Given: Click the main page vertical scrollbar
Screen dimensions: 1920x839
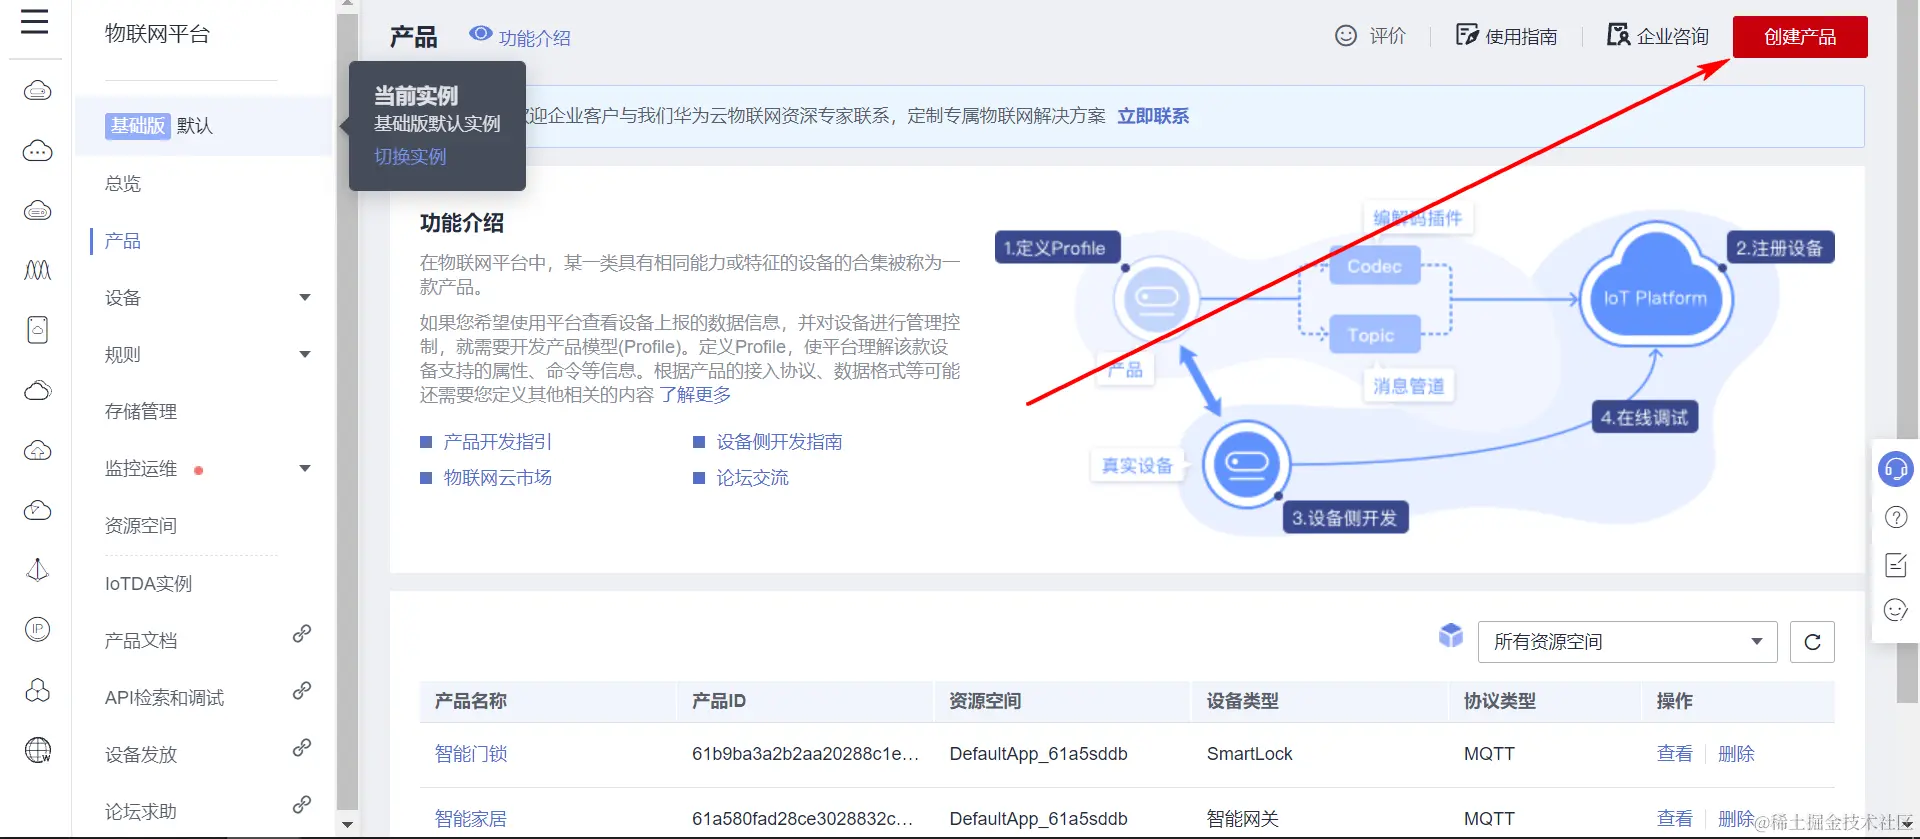Looking at the screenshot, I should click(1907, 350).
